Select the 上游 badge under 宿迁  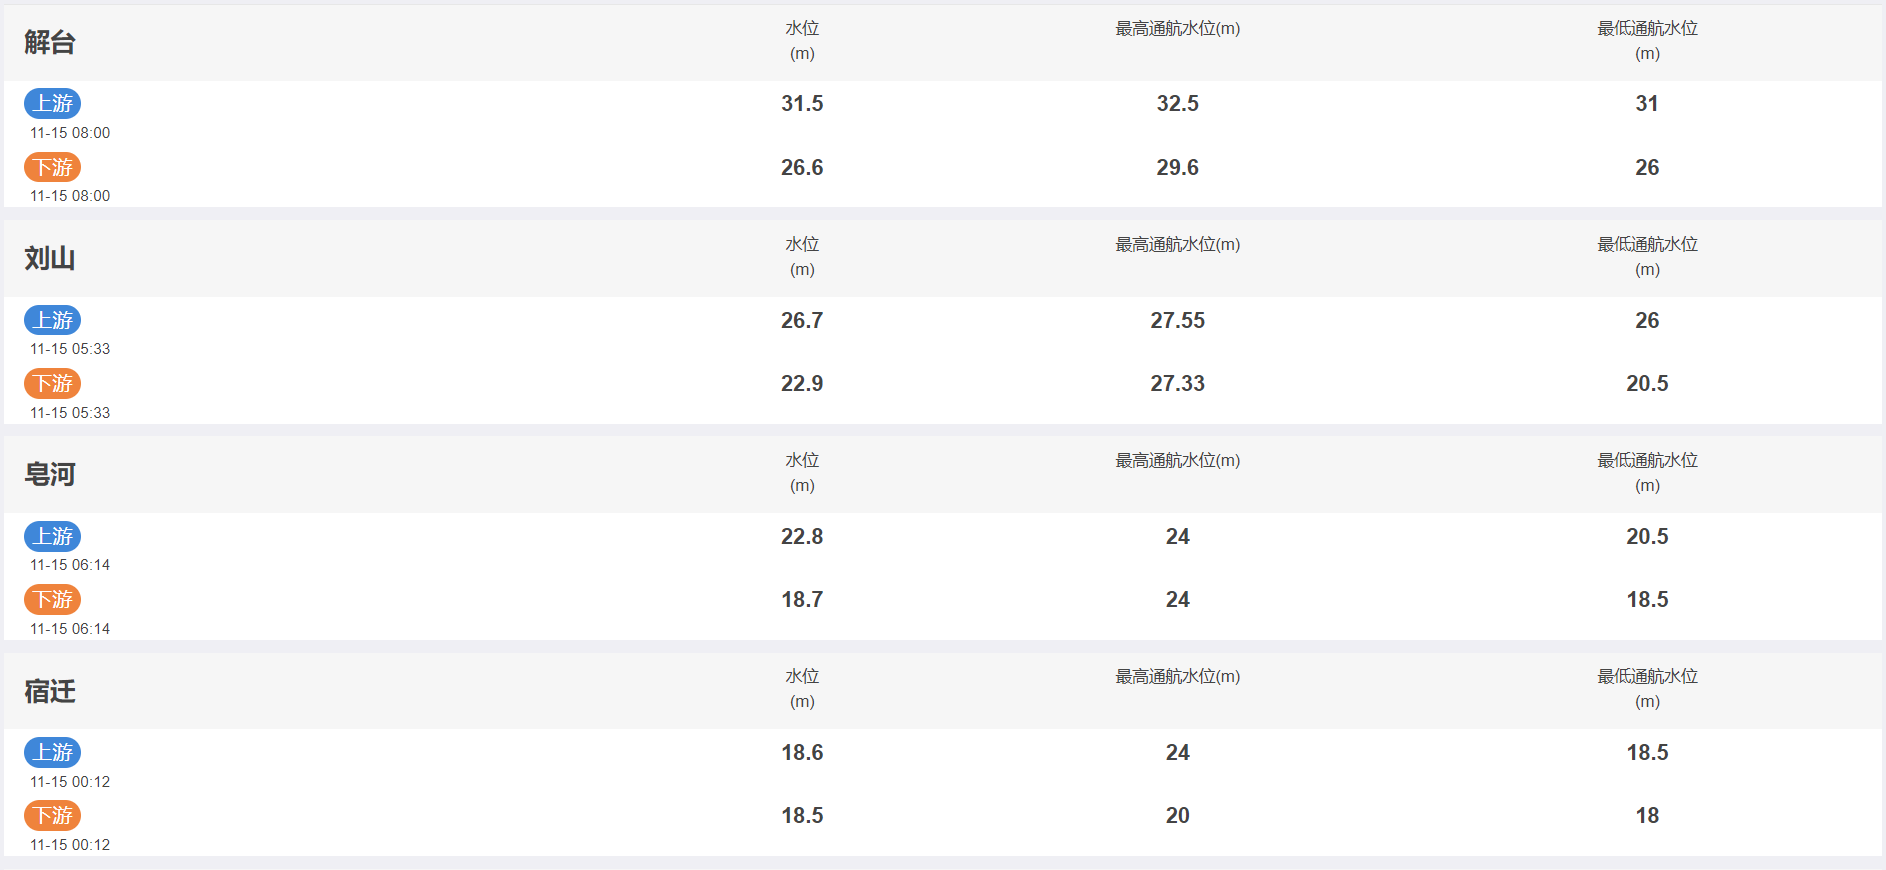tap(52, 752)
